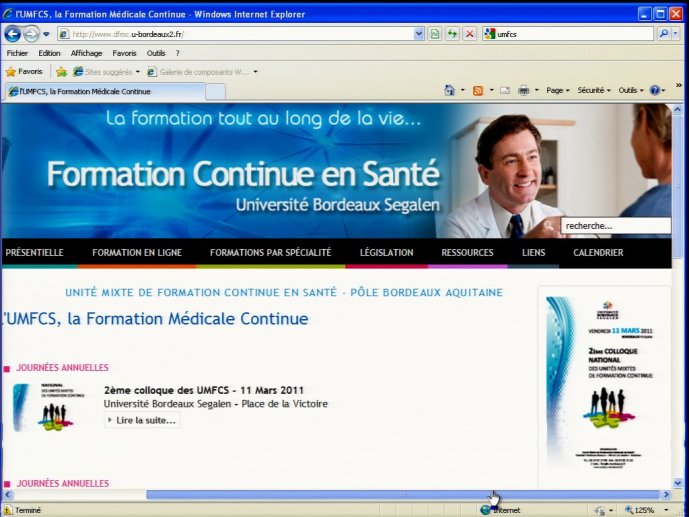Viewport: 689px width, 517px height.
Task: Click the Print icon
Action: coord(523,90)
